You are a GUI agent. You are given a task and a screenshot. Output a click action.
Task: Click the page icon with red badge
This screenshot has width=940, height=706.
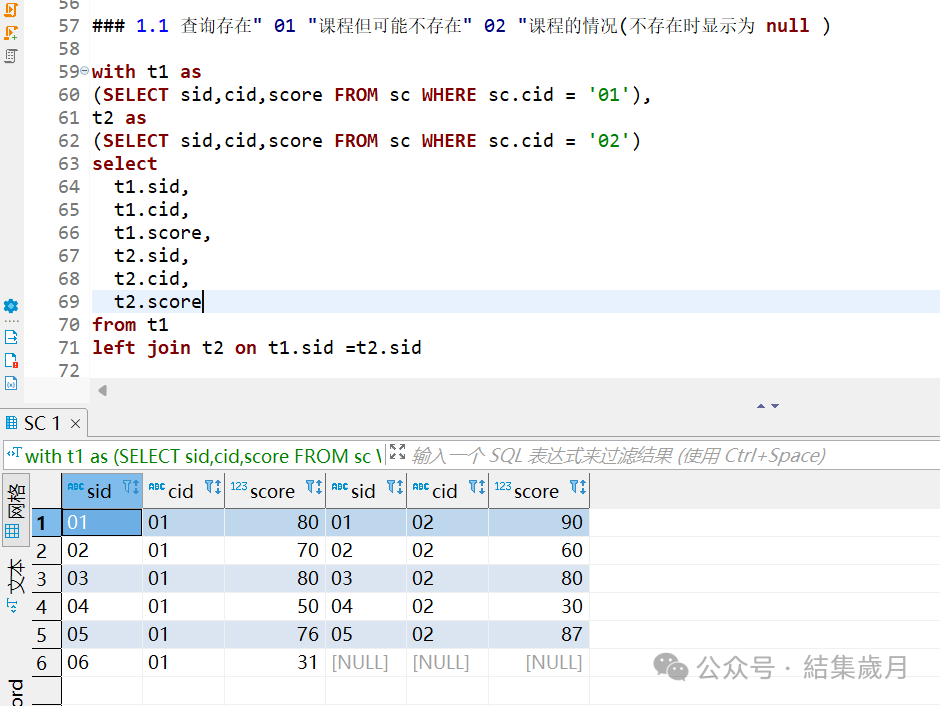[11, 361]
